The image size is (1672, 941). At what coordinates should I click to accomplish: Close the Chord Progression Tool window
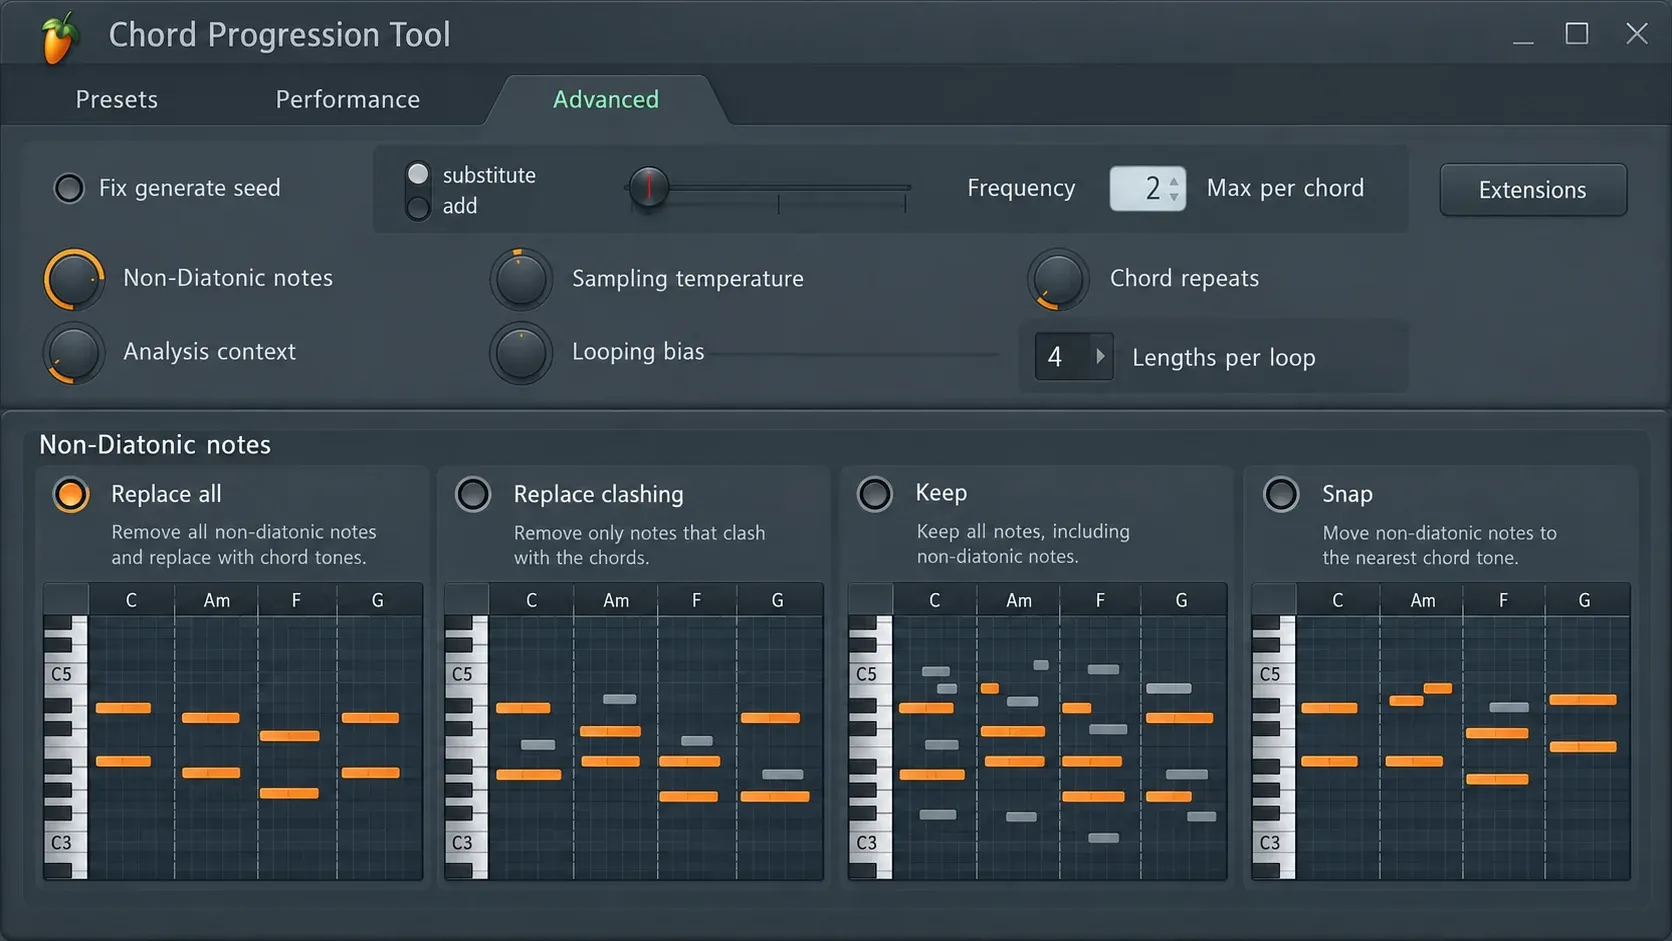[1637, 34]
